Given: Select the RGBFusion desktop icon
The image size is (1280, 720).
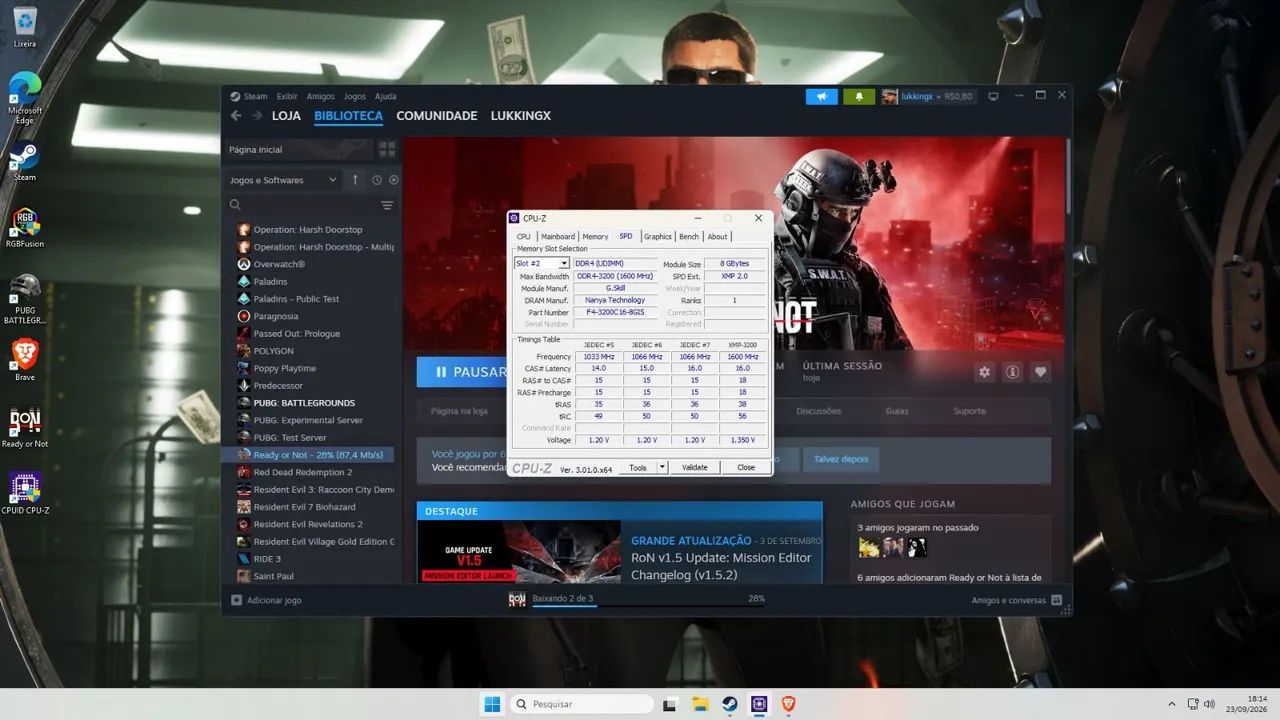Looking at the screenshot, I should pos(25,228).
